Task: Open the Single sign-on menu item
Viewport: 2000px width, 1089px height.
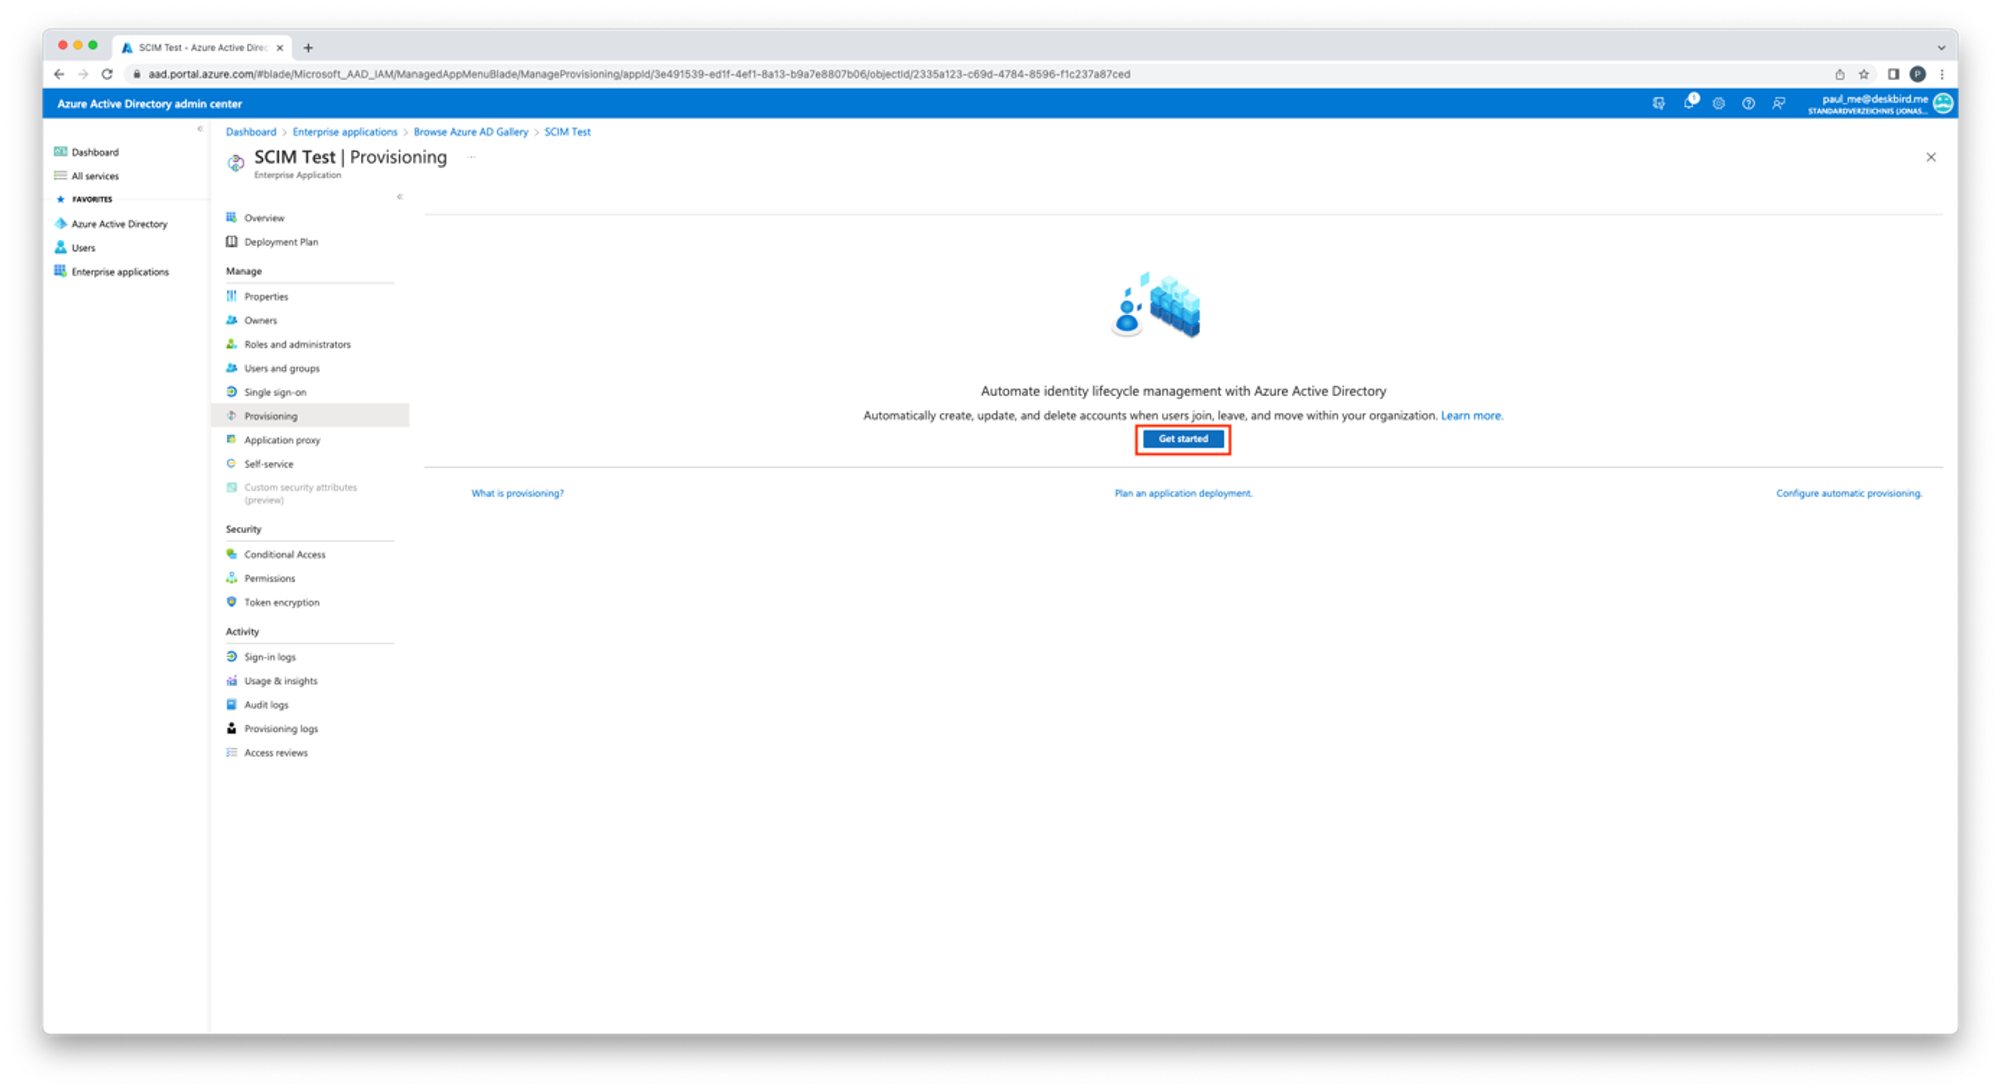Action: 275,392
